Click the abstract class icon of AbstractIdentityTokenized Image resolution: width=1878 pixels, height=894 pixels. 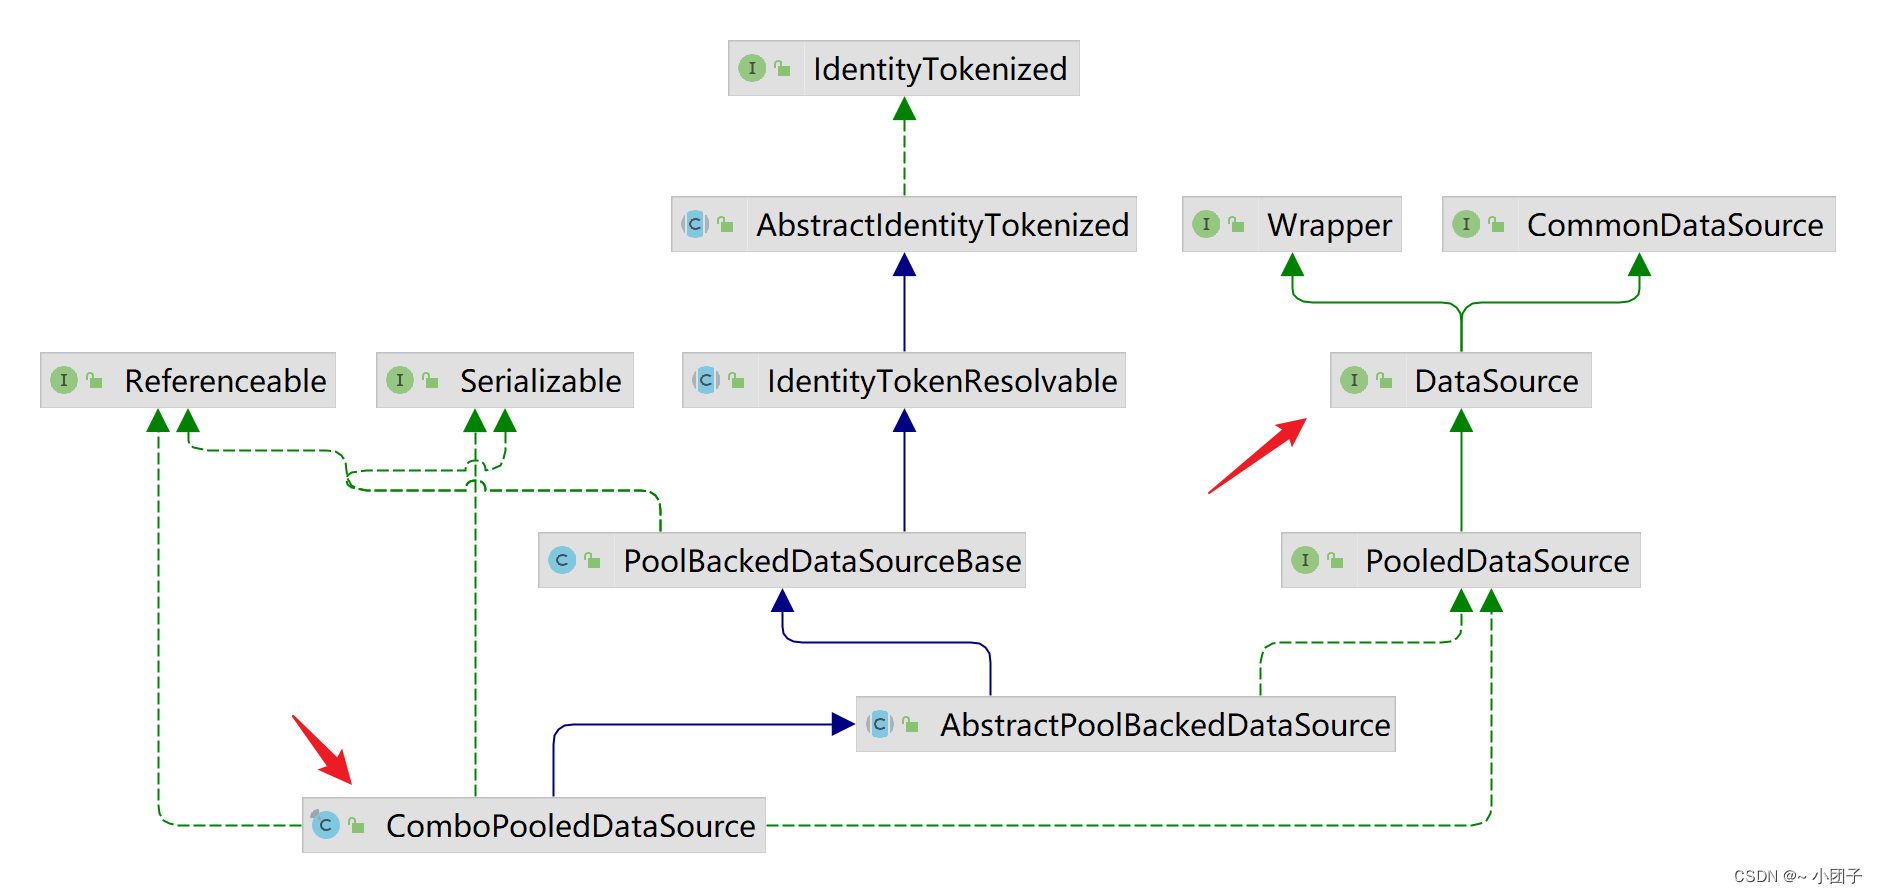695,224
